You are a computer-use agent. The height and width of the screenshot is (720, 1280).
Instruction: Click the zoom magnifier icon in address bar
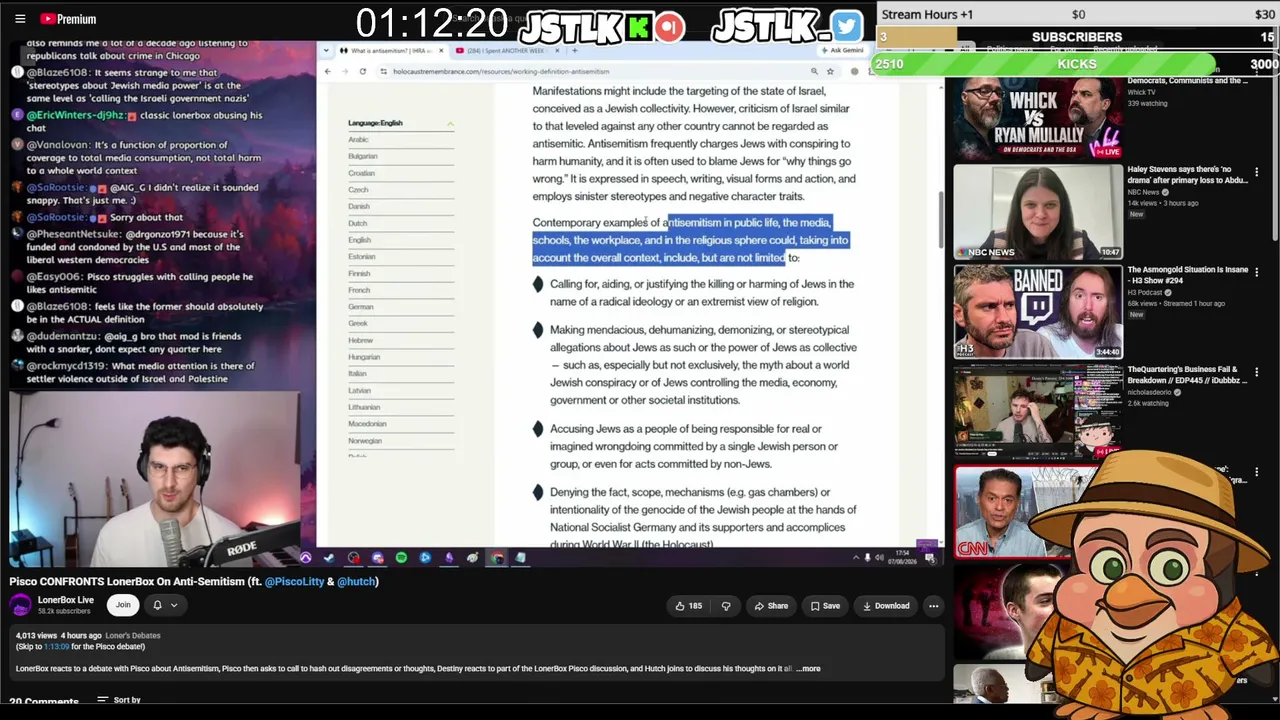tap(814, 72)
